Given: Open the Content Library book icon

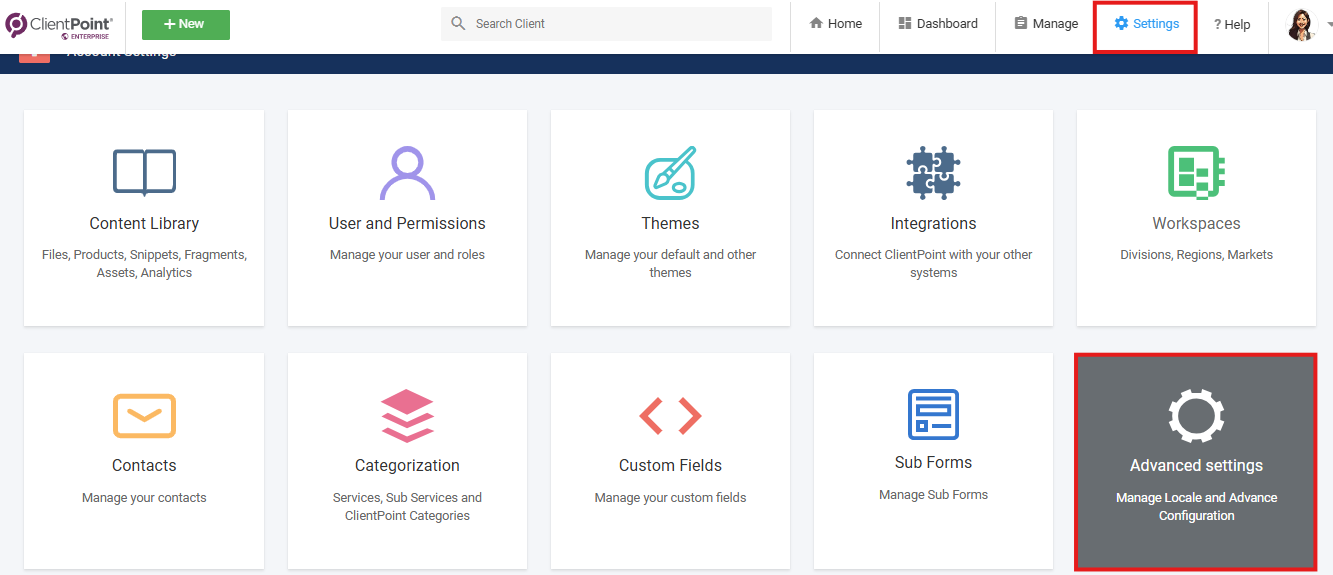Looking at the screenshot, I should pos(144,172).
